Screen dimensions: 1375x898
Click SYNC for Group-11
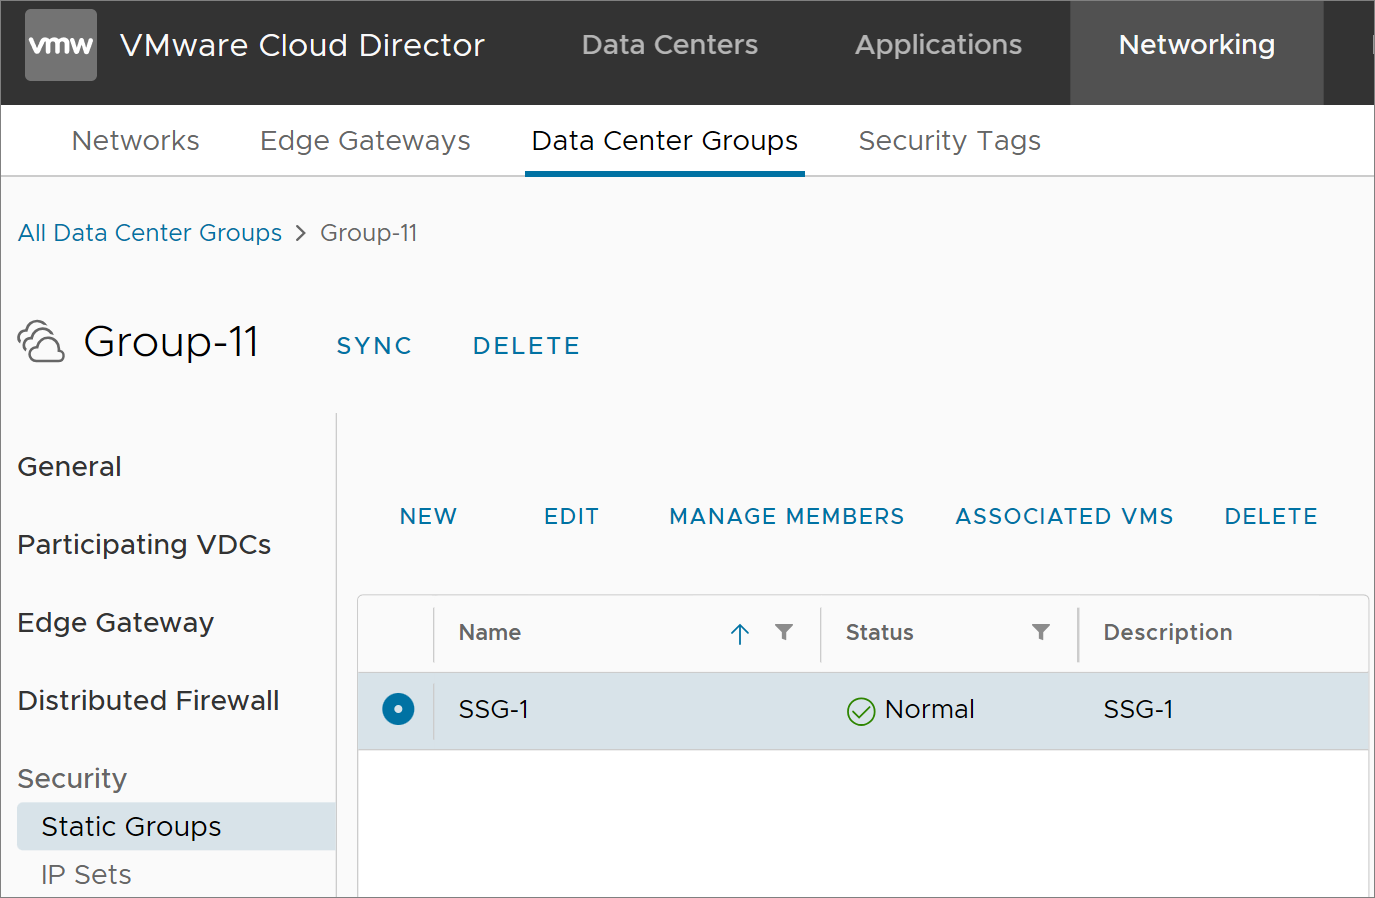375,346
